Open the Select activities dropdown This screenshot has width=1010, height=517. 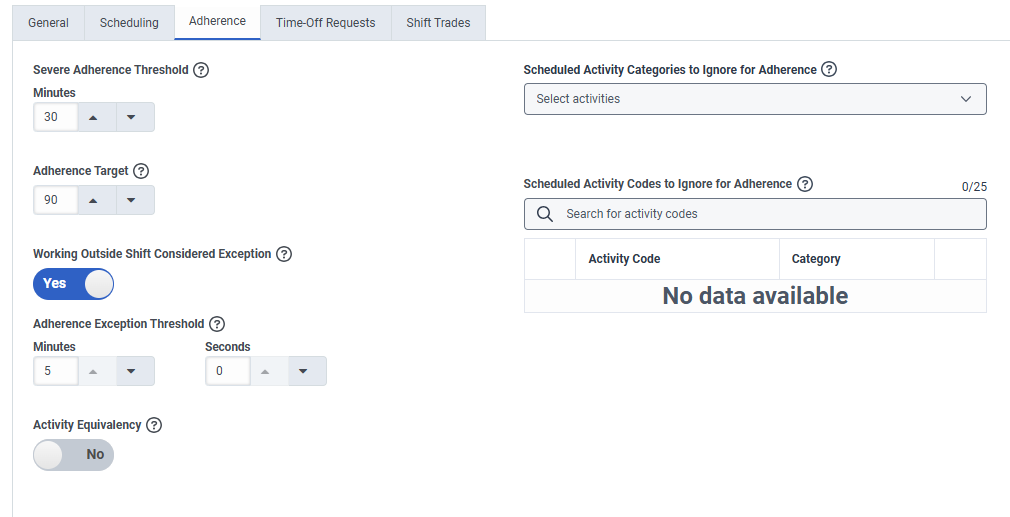tap(755, 99)
